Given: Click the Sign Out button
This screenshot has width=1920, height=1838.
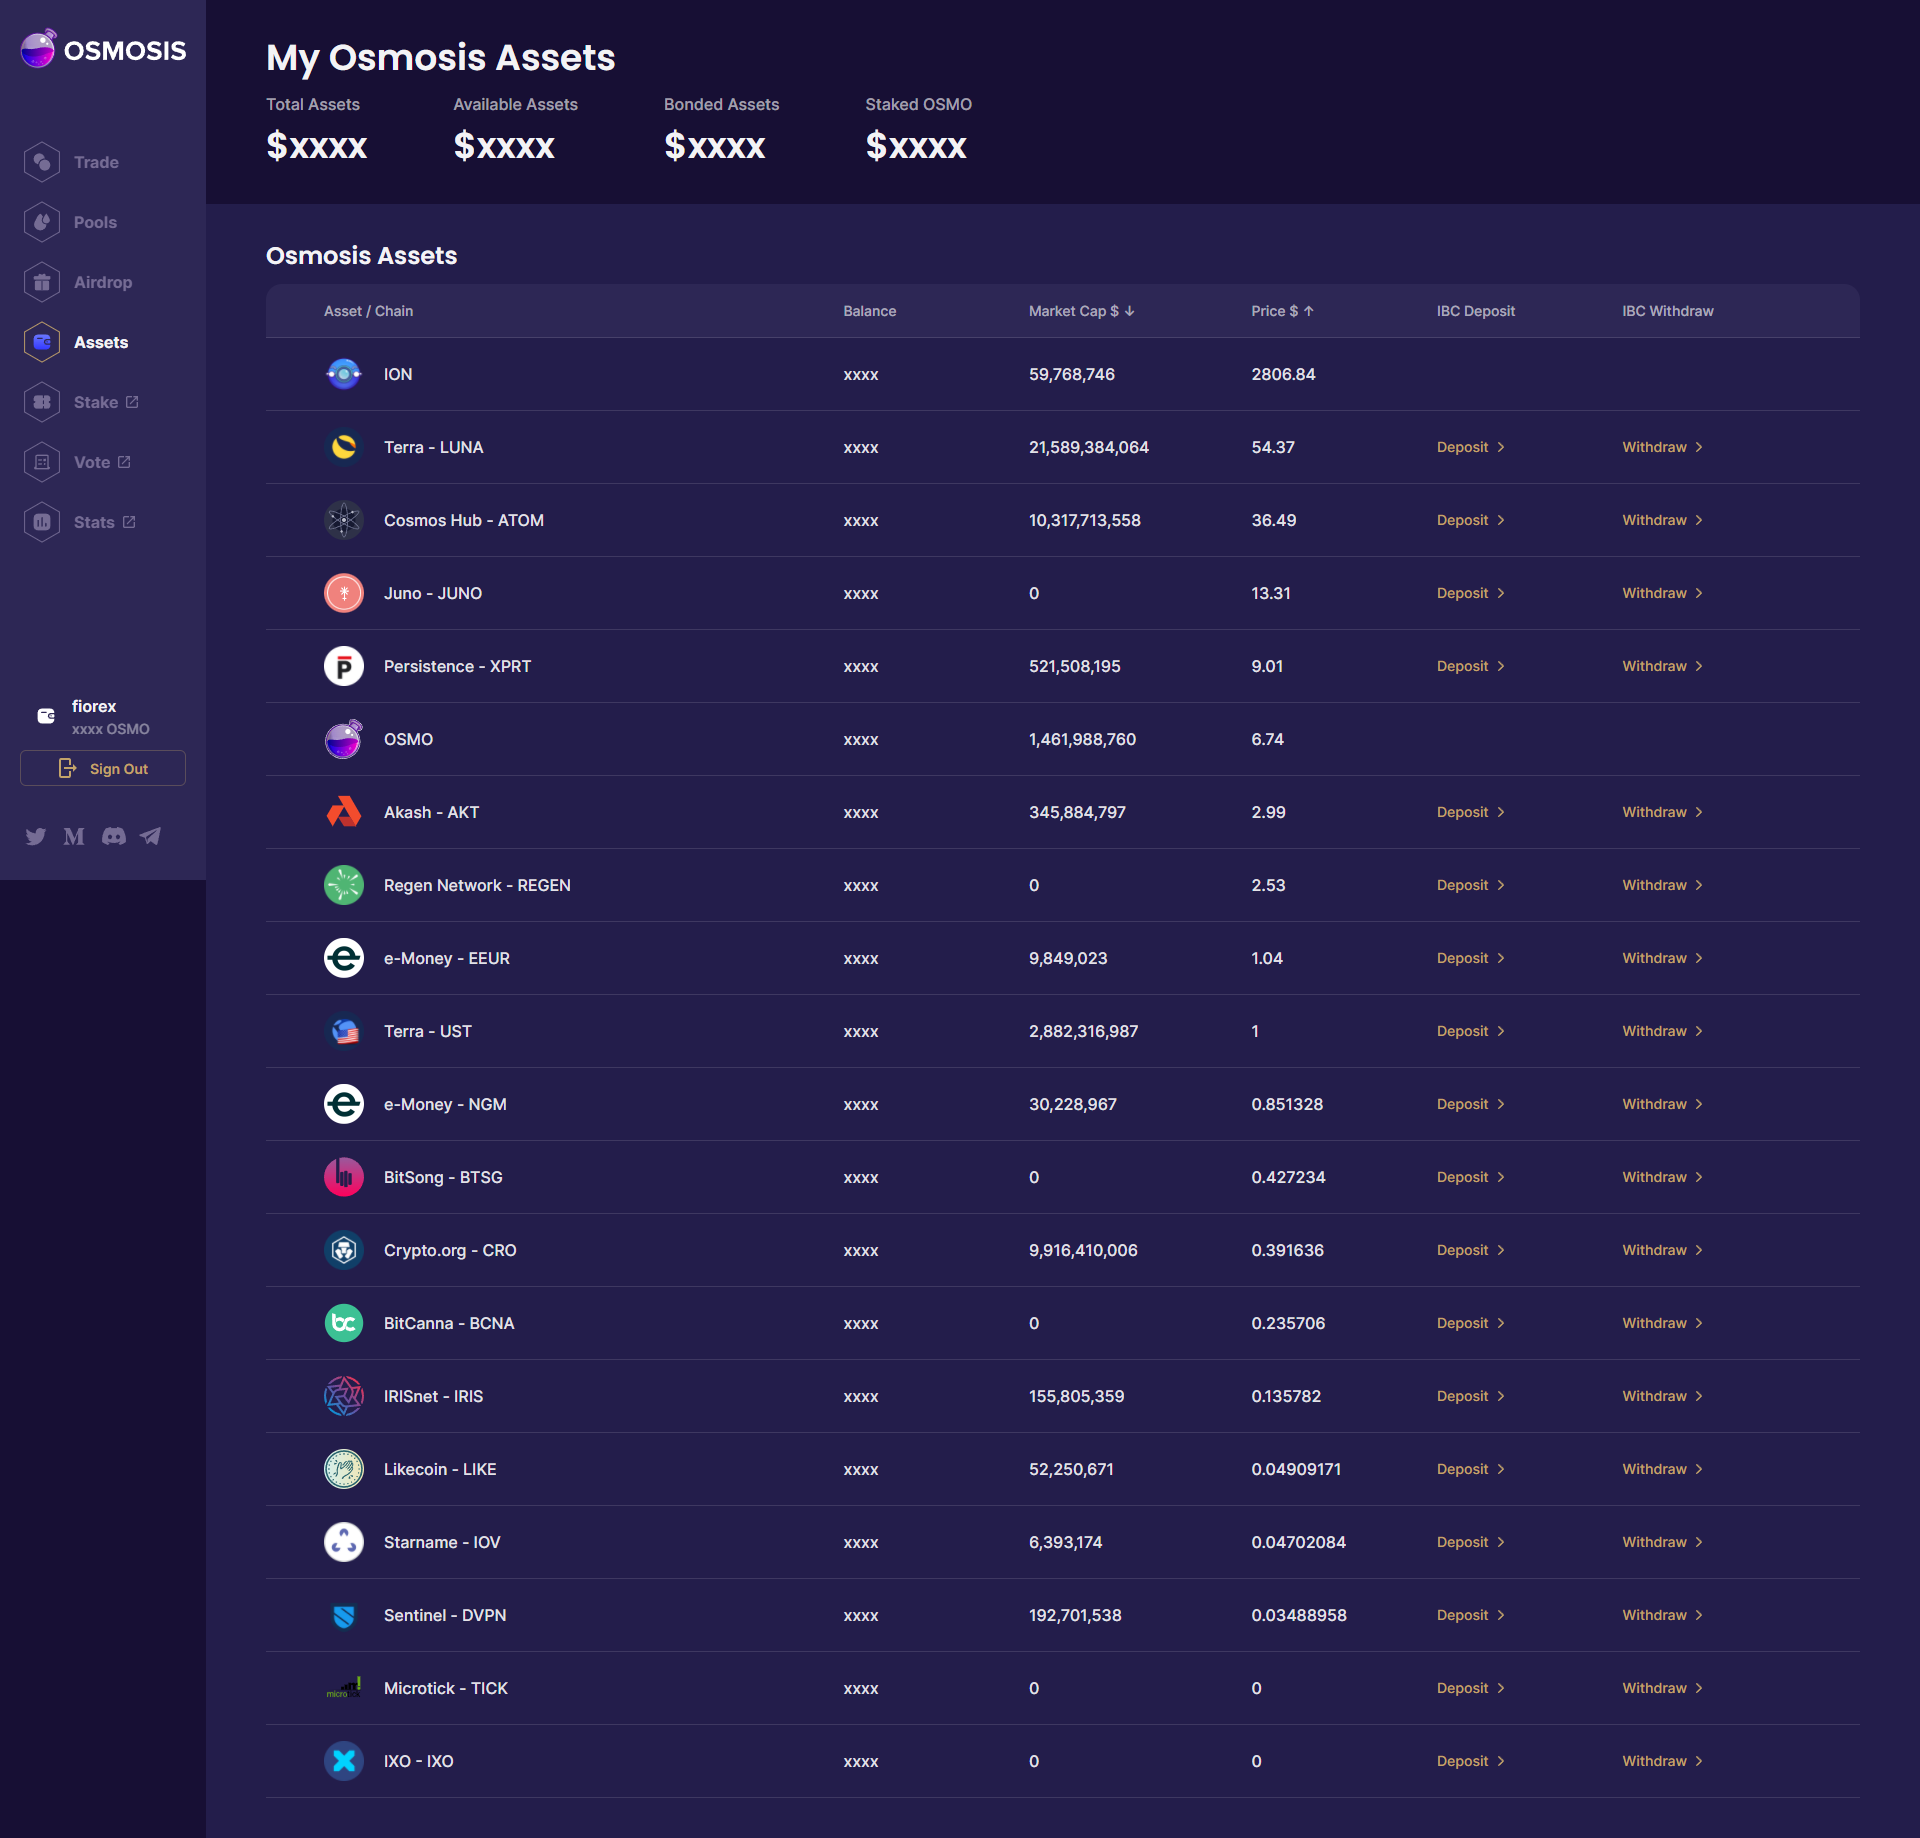Looking at the screenshot, I should pyautogui.click(x=103, y=768).
